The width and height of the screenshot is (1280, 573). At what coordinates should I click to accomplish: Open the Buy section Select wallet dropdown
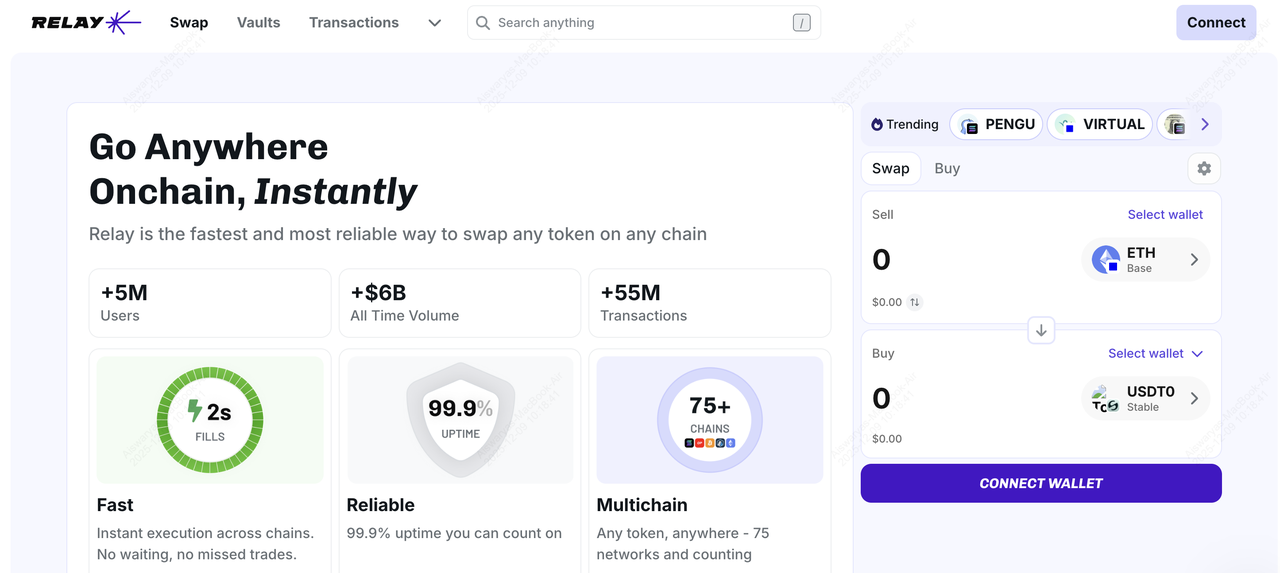tap(1156, 353)
